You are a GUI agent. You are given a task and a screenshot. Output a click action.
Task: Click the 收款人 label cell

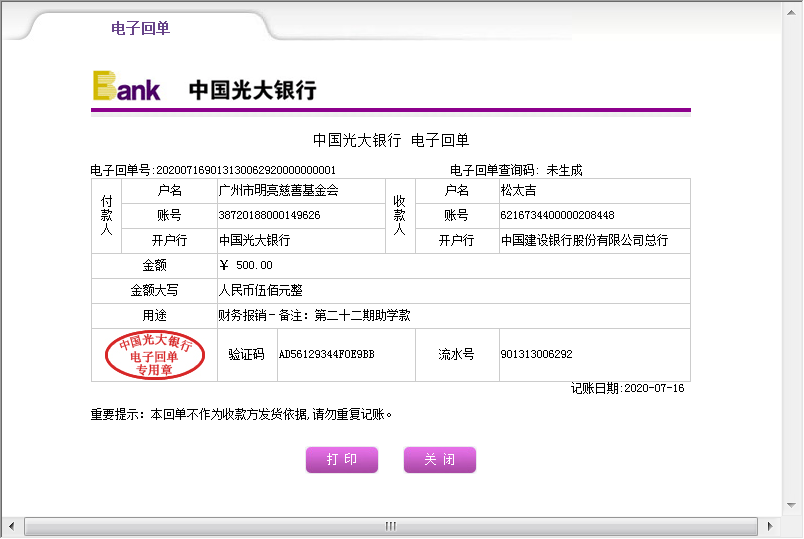[x=400, y=215]
